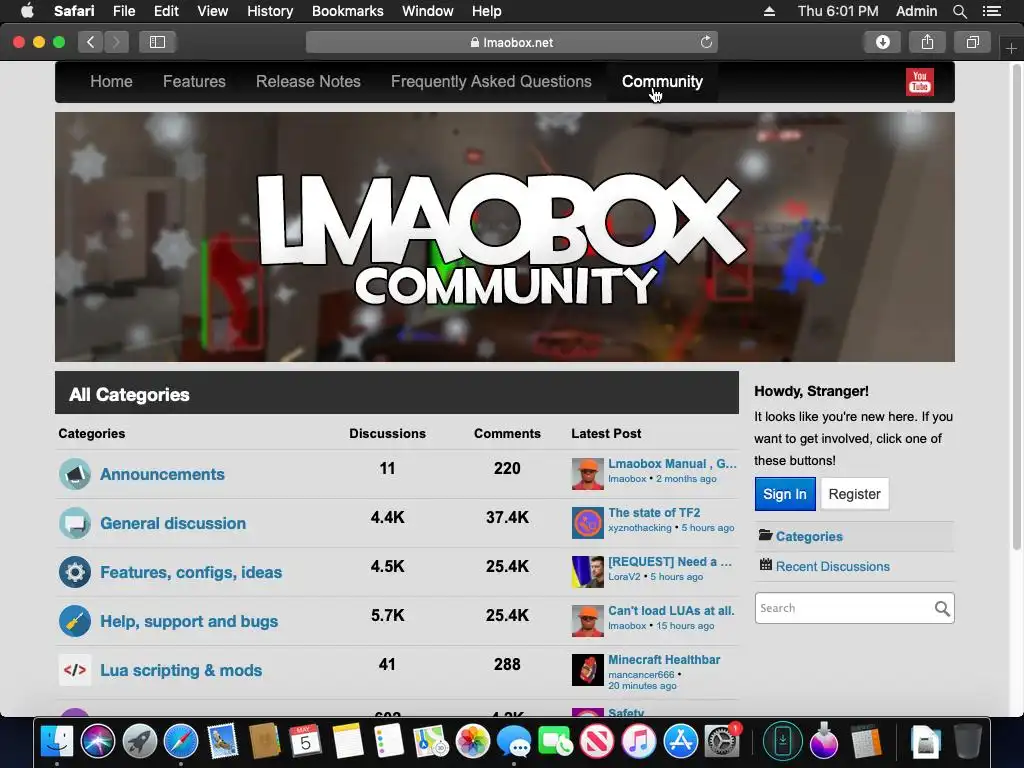The width and height of the screenshot is (1024, 768).
Task: Toggle the Safari sidebar button
Action: point(157,42)
